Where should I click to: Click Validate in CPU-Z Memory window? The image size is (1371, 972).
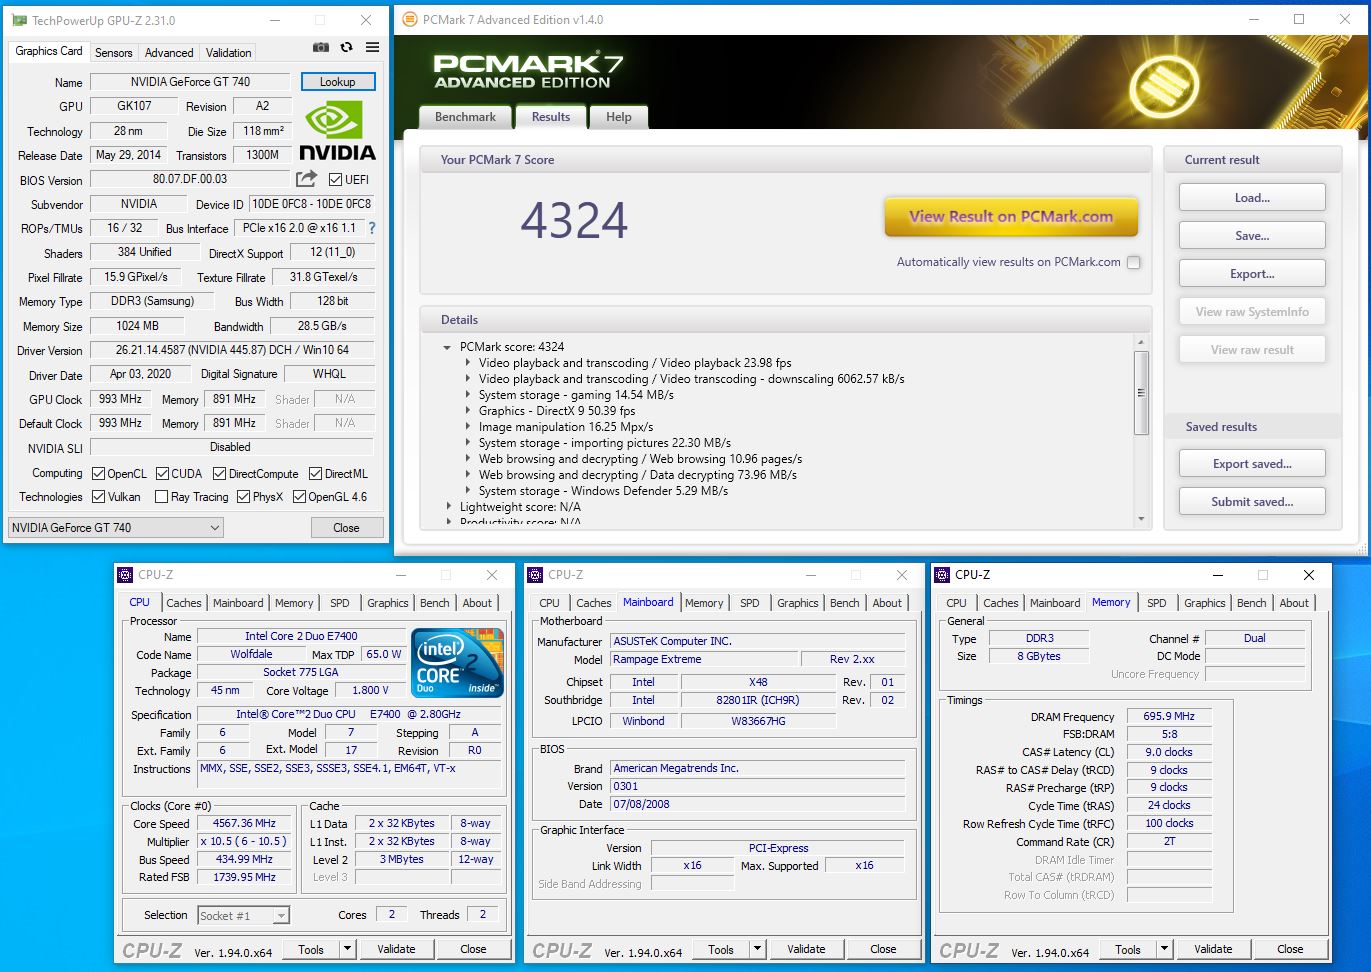1213,949
